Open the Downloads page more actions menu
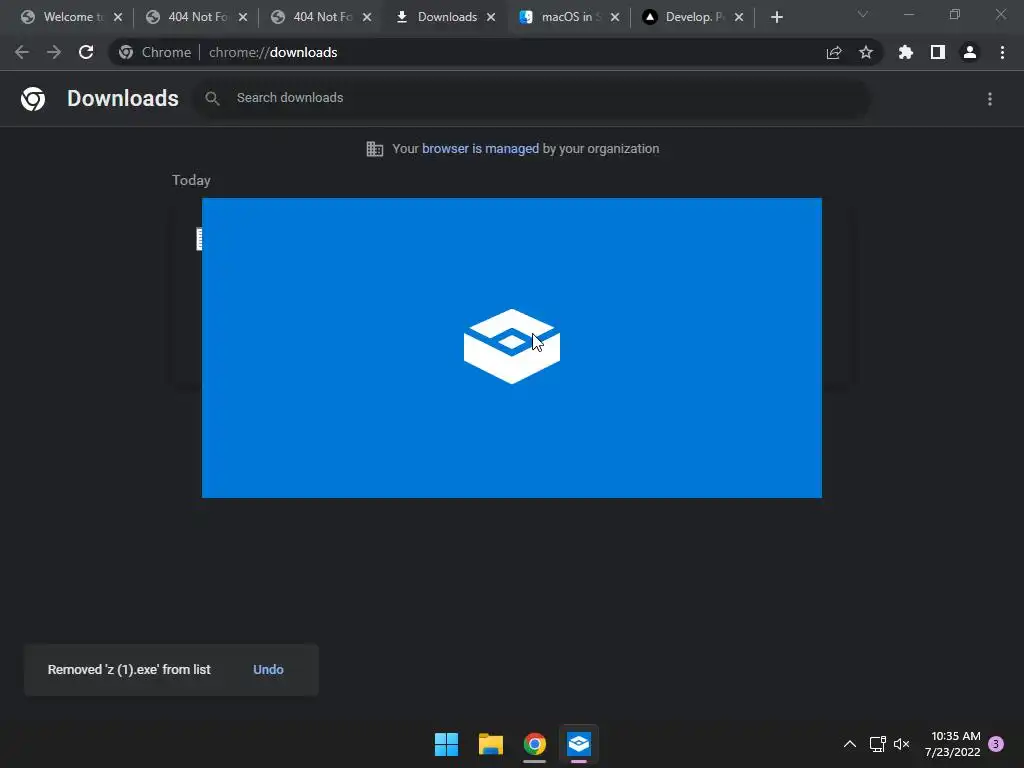1024x768 pixels. pos(990,99)
